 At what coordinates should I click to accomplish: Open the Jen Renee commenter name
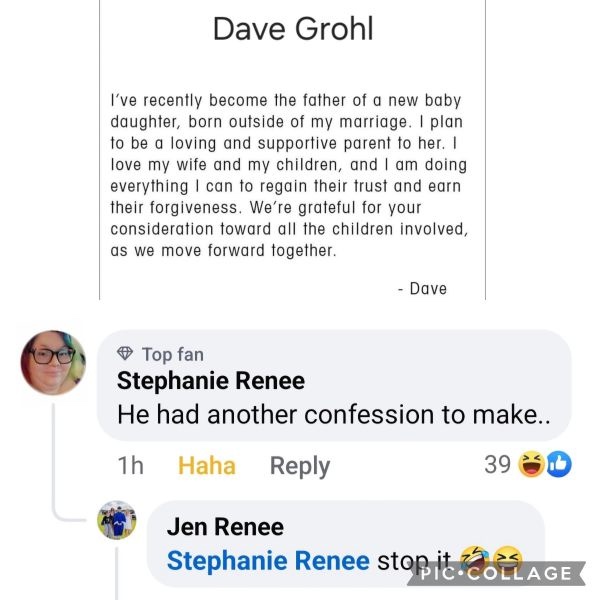pos(225,527)
